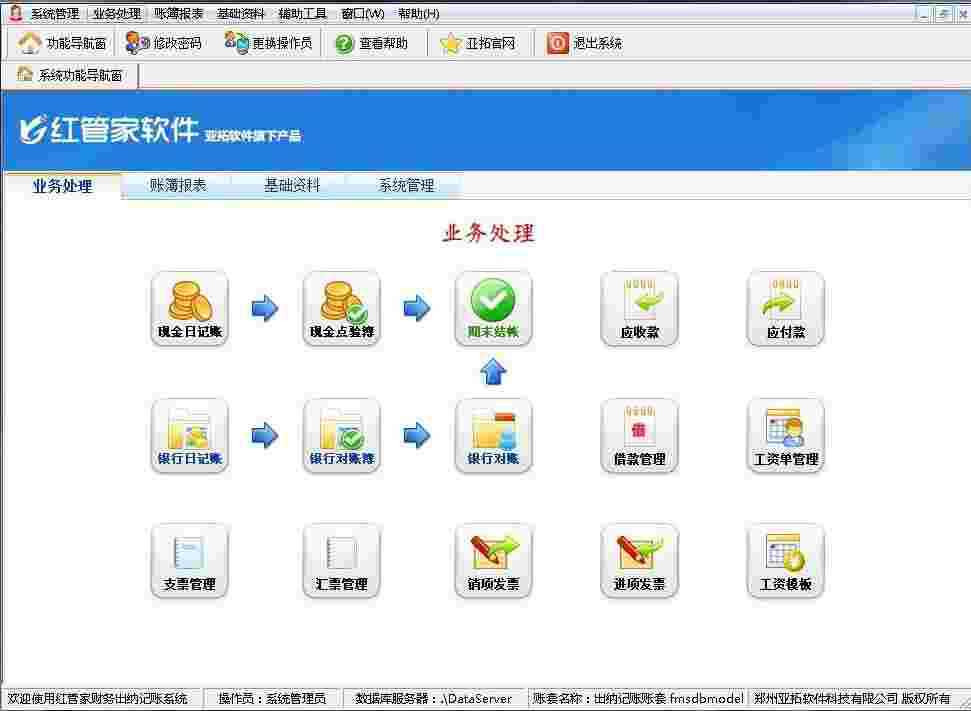The image size is (971, 711).
Task: Open 现金点验簿 cash verification book
Action: click(341, 308)
